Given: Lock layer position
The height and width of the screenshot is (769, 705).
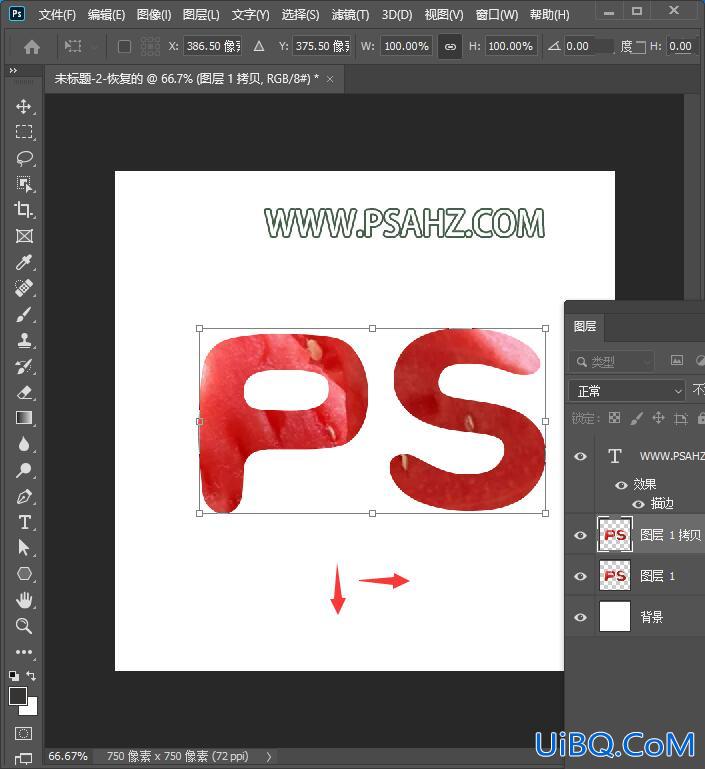Looking at the screenshot, I should pos(658,418).
